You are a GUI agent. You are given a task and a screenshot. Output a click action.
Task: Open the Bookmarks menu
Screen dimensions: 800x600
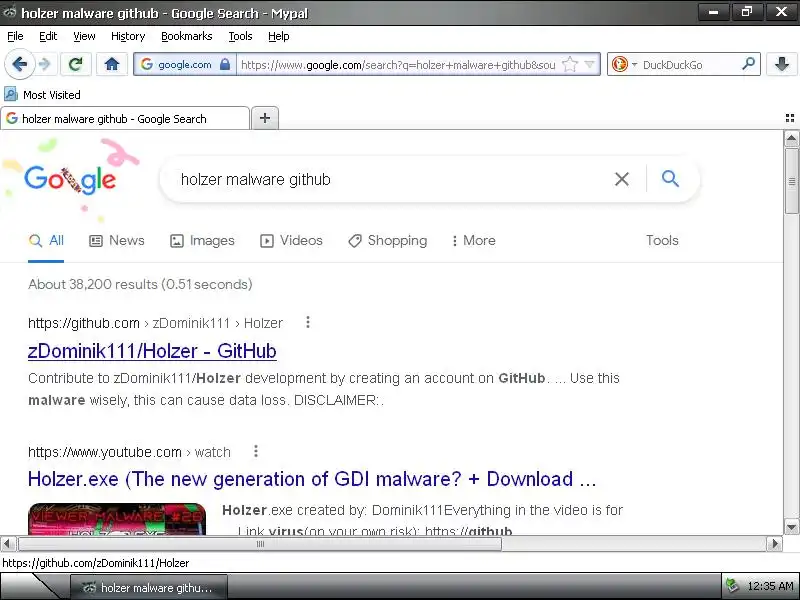(187, 36)
